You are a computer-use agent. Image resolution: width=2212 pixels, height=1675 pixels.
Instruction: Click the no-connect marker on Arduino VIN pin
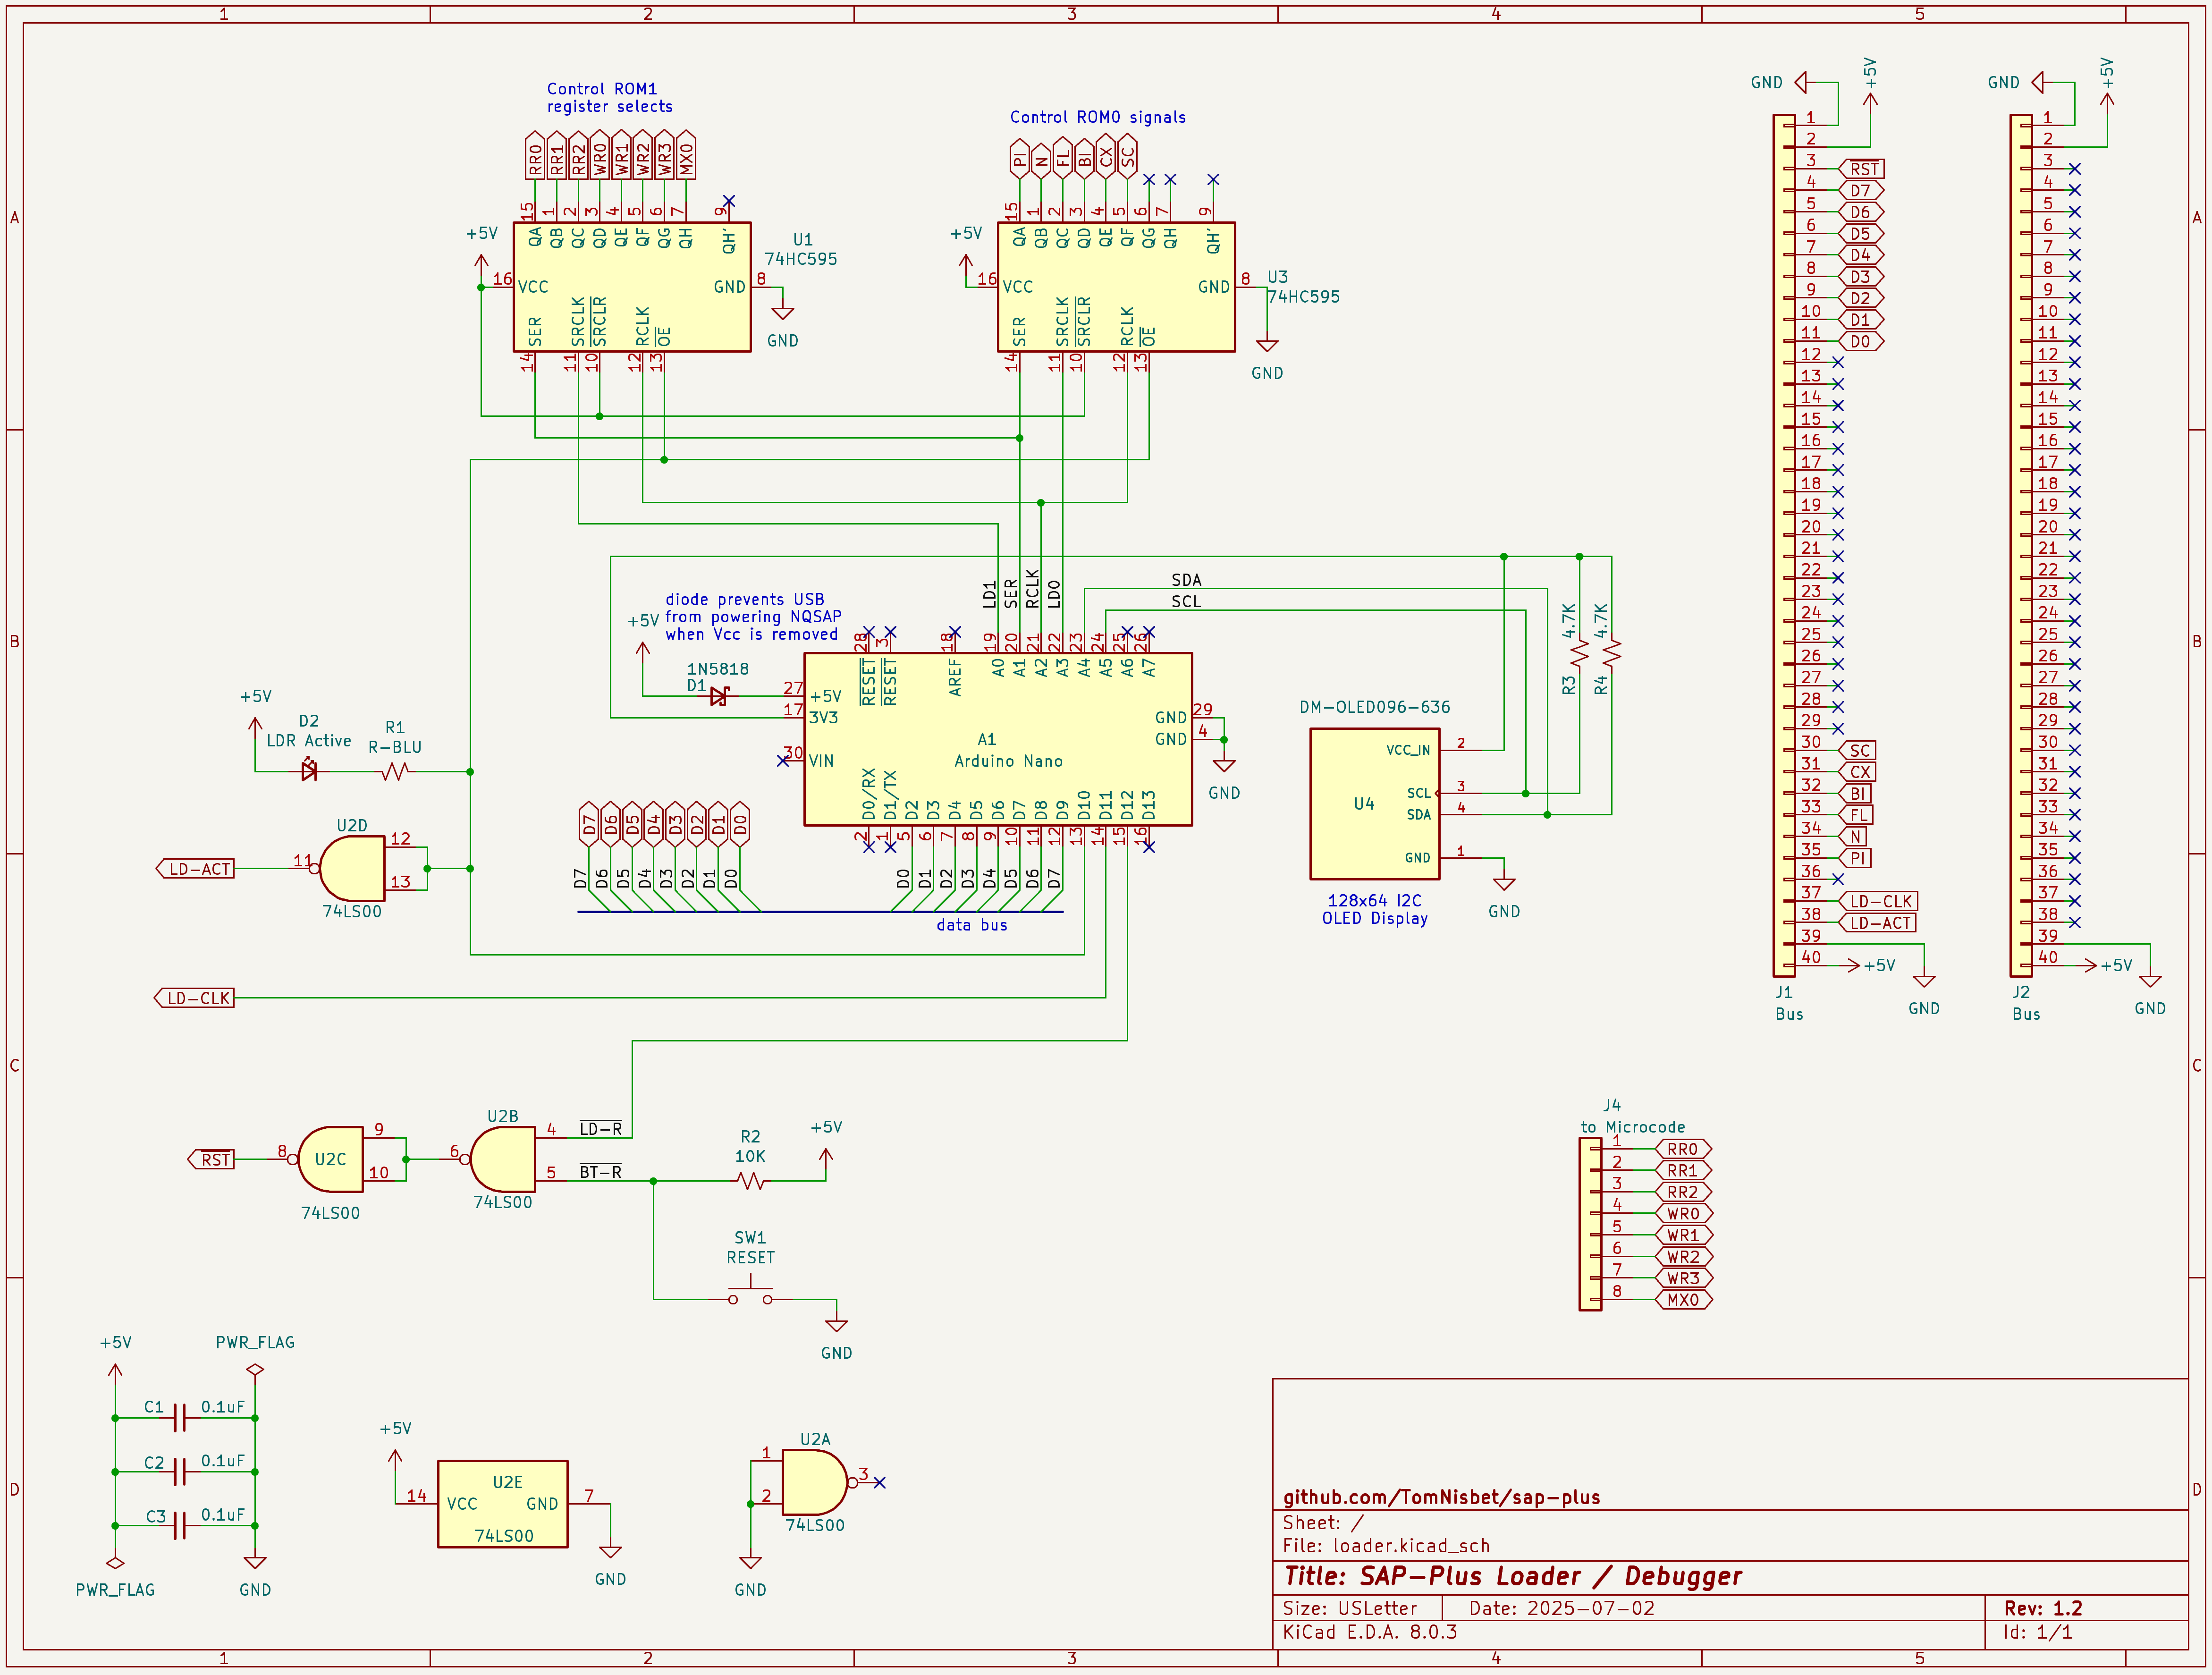783,761
